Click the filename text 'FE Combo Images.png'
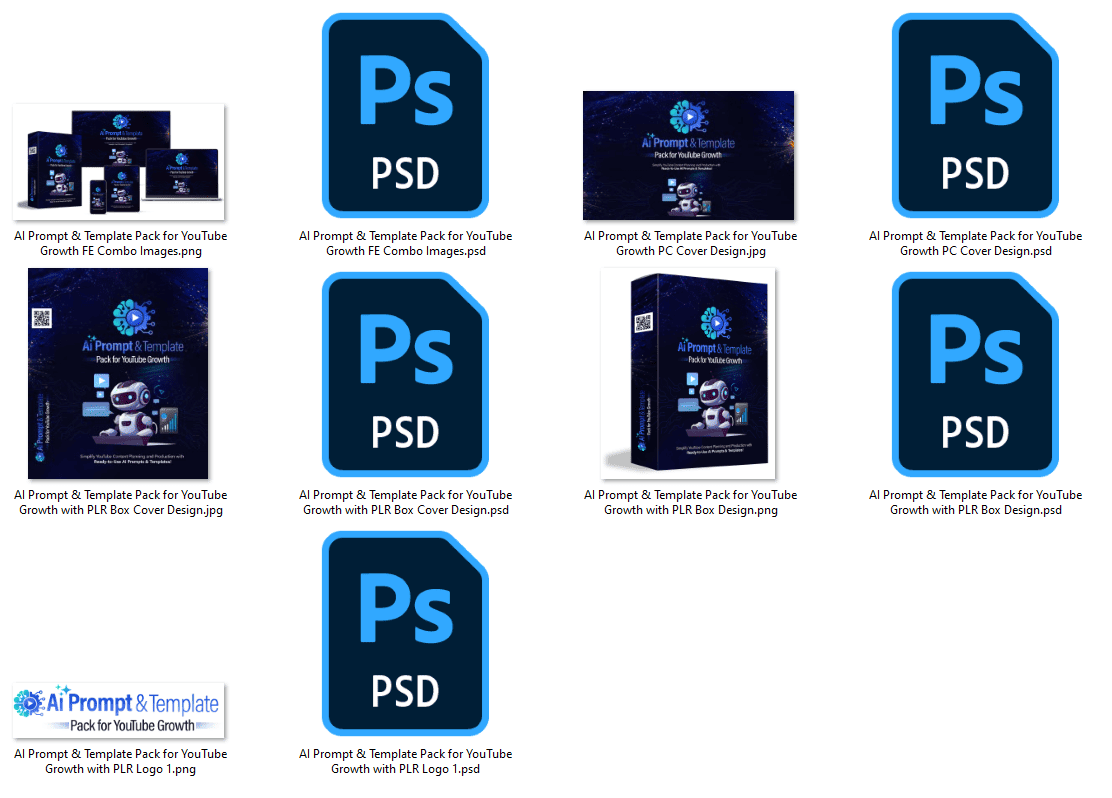 tap(120, 244)
